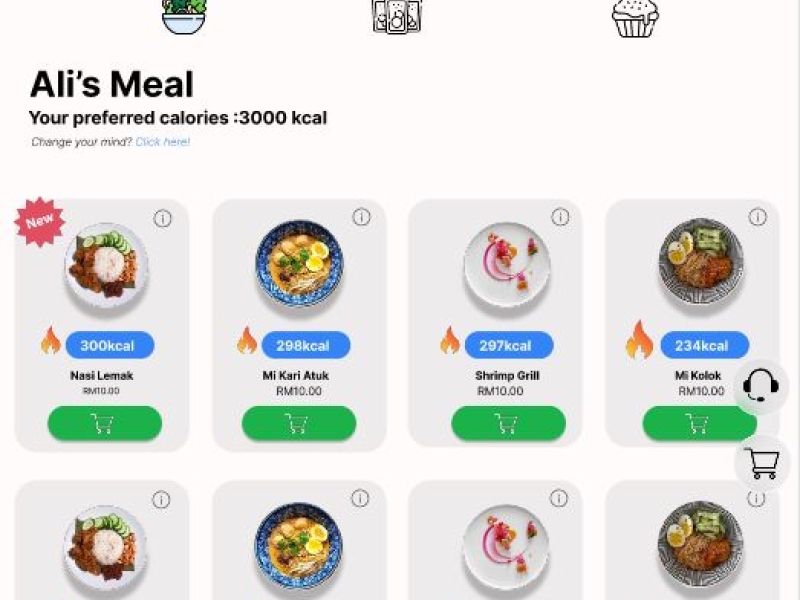Open info icon on second-row noodle card
The width and height of the screenshot is (800, 600).
(360, 498)
